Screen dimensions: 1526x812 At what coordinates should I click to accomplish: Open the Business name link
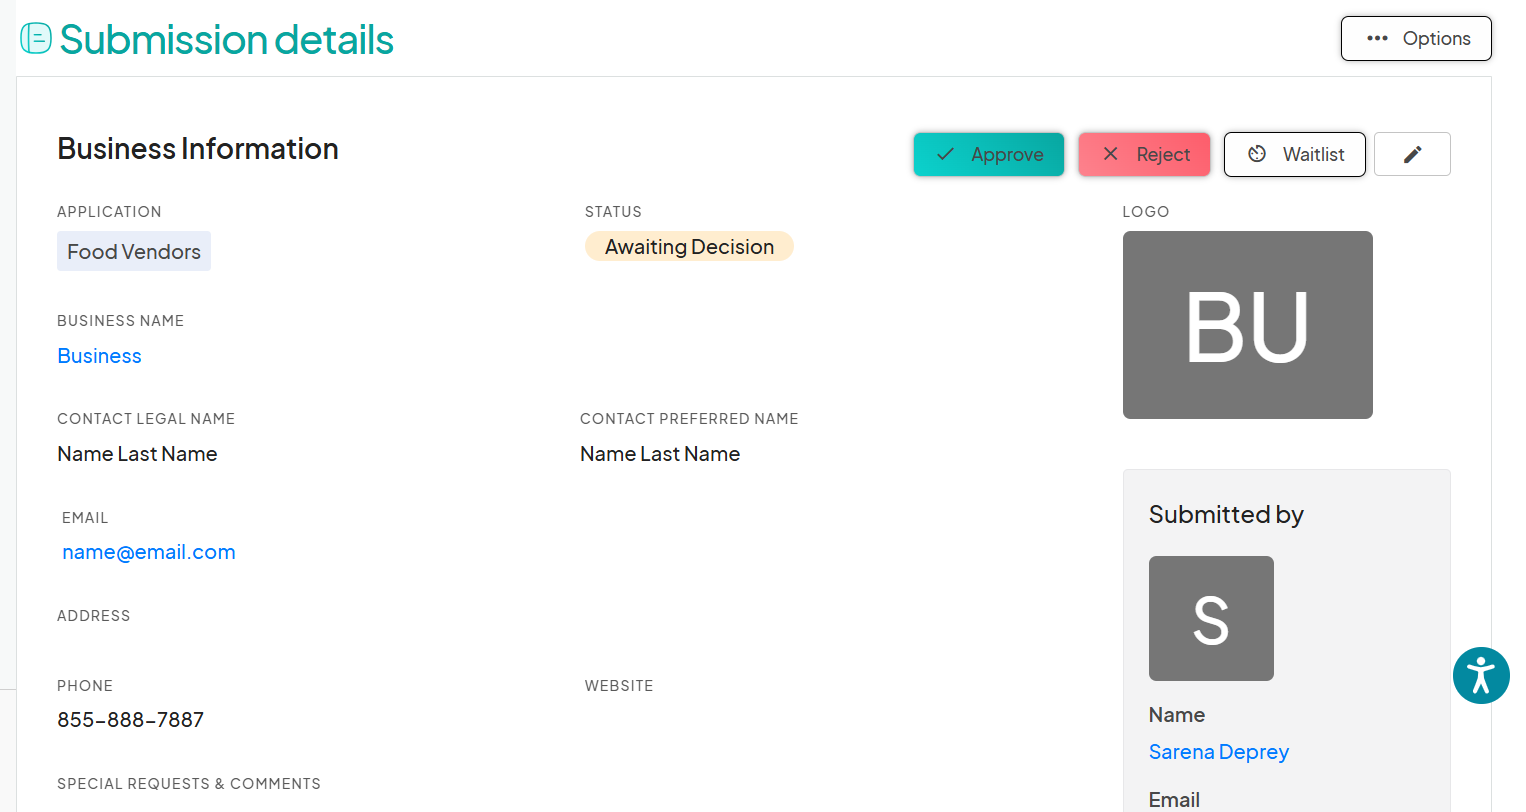pyautogui.click(x=100, y=356)
